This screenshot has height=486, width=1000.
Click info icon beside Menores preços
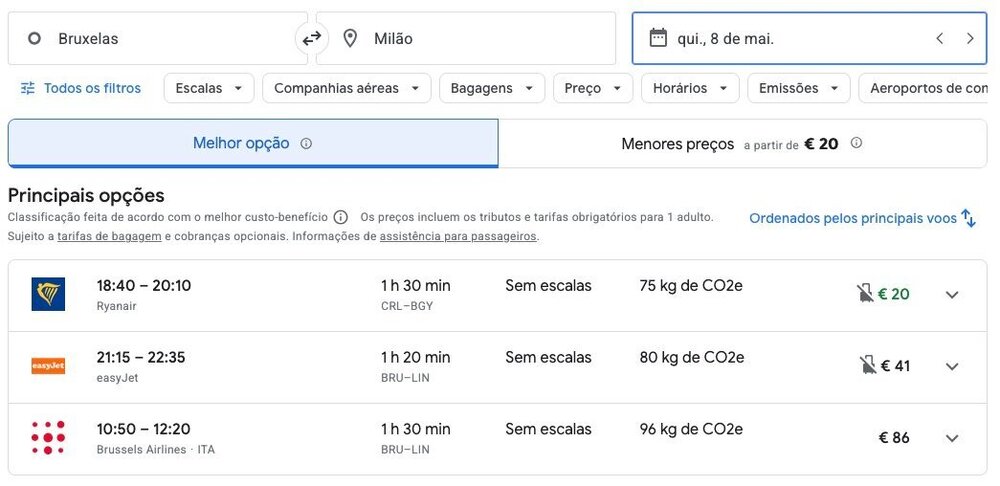pyautogui.click(x=856, y=143)
